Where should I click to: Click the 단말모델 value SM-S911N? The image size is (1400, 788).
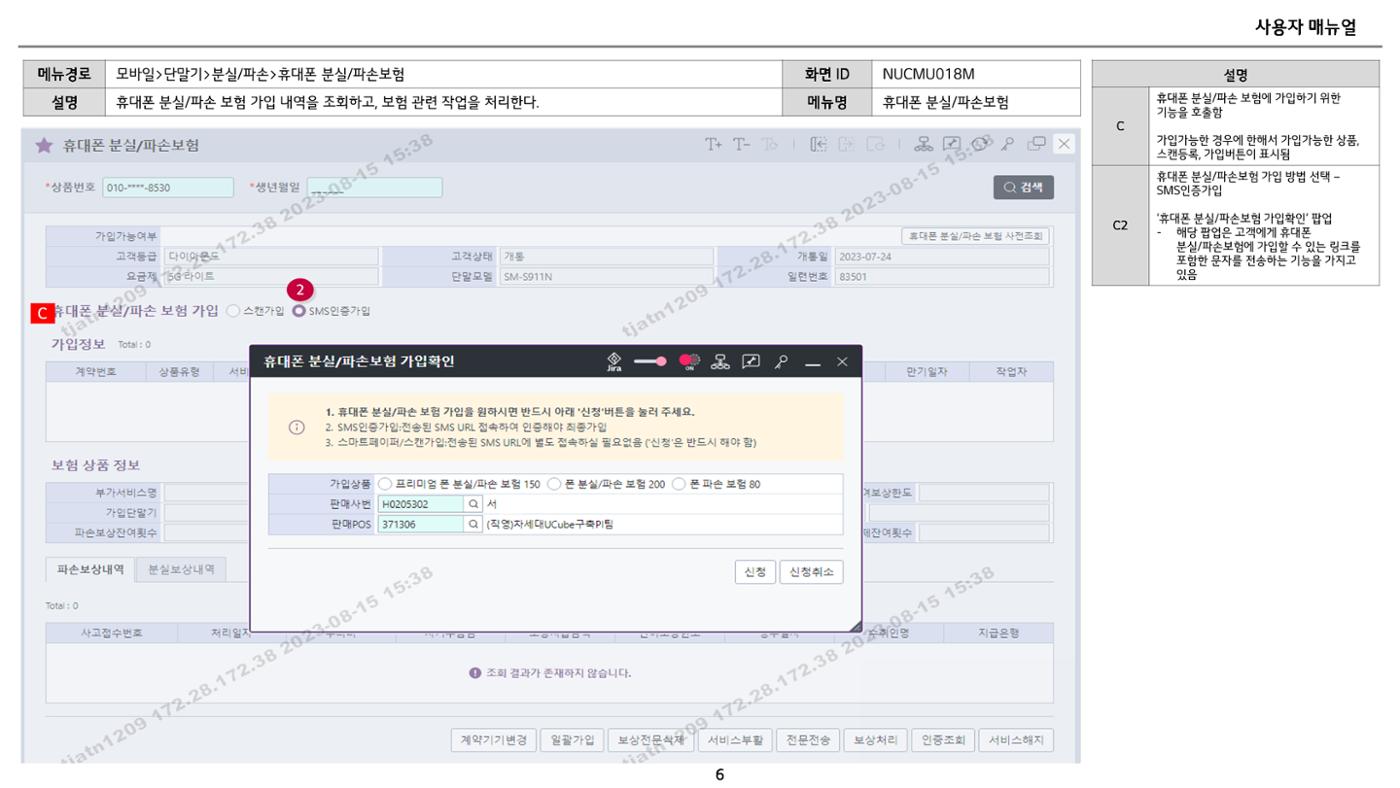(607, 276)
